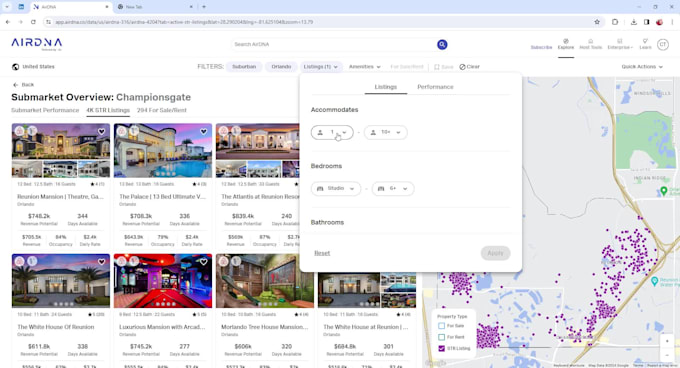Click the United States region label
680x368 pixels.
[x=39, y=67]
